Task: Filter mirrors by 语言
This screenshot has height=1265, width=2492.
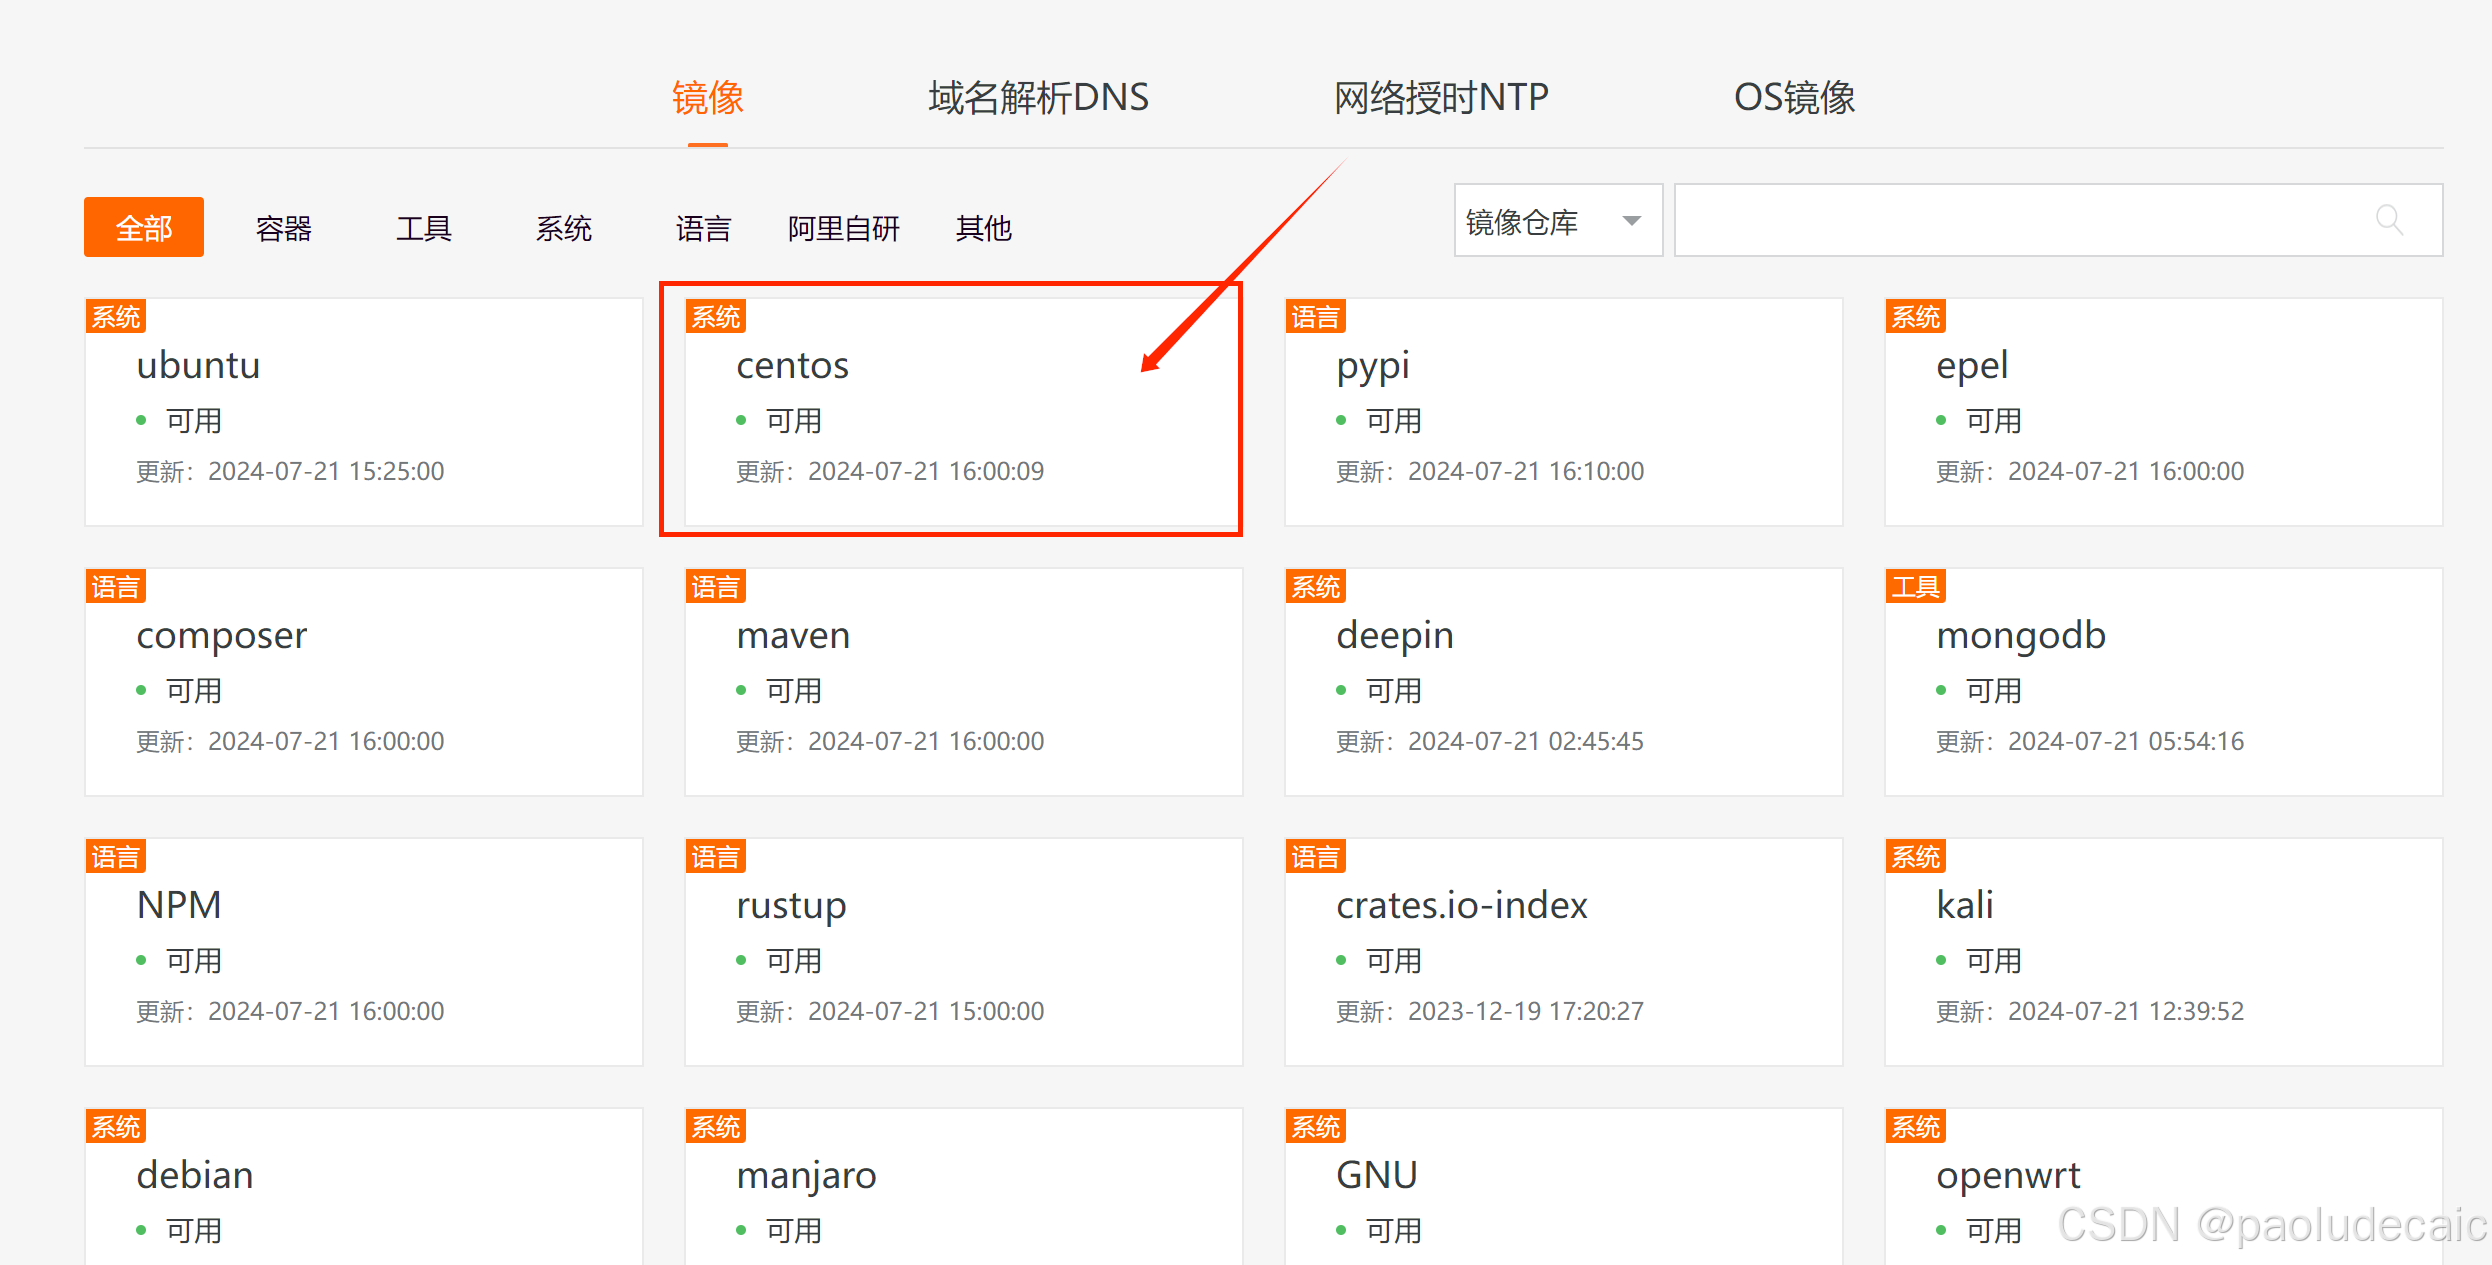Action: [x=704, y=228]
